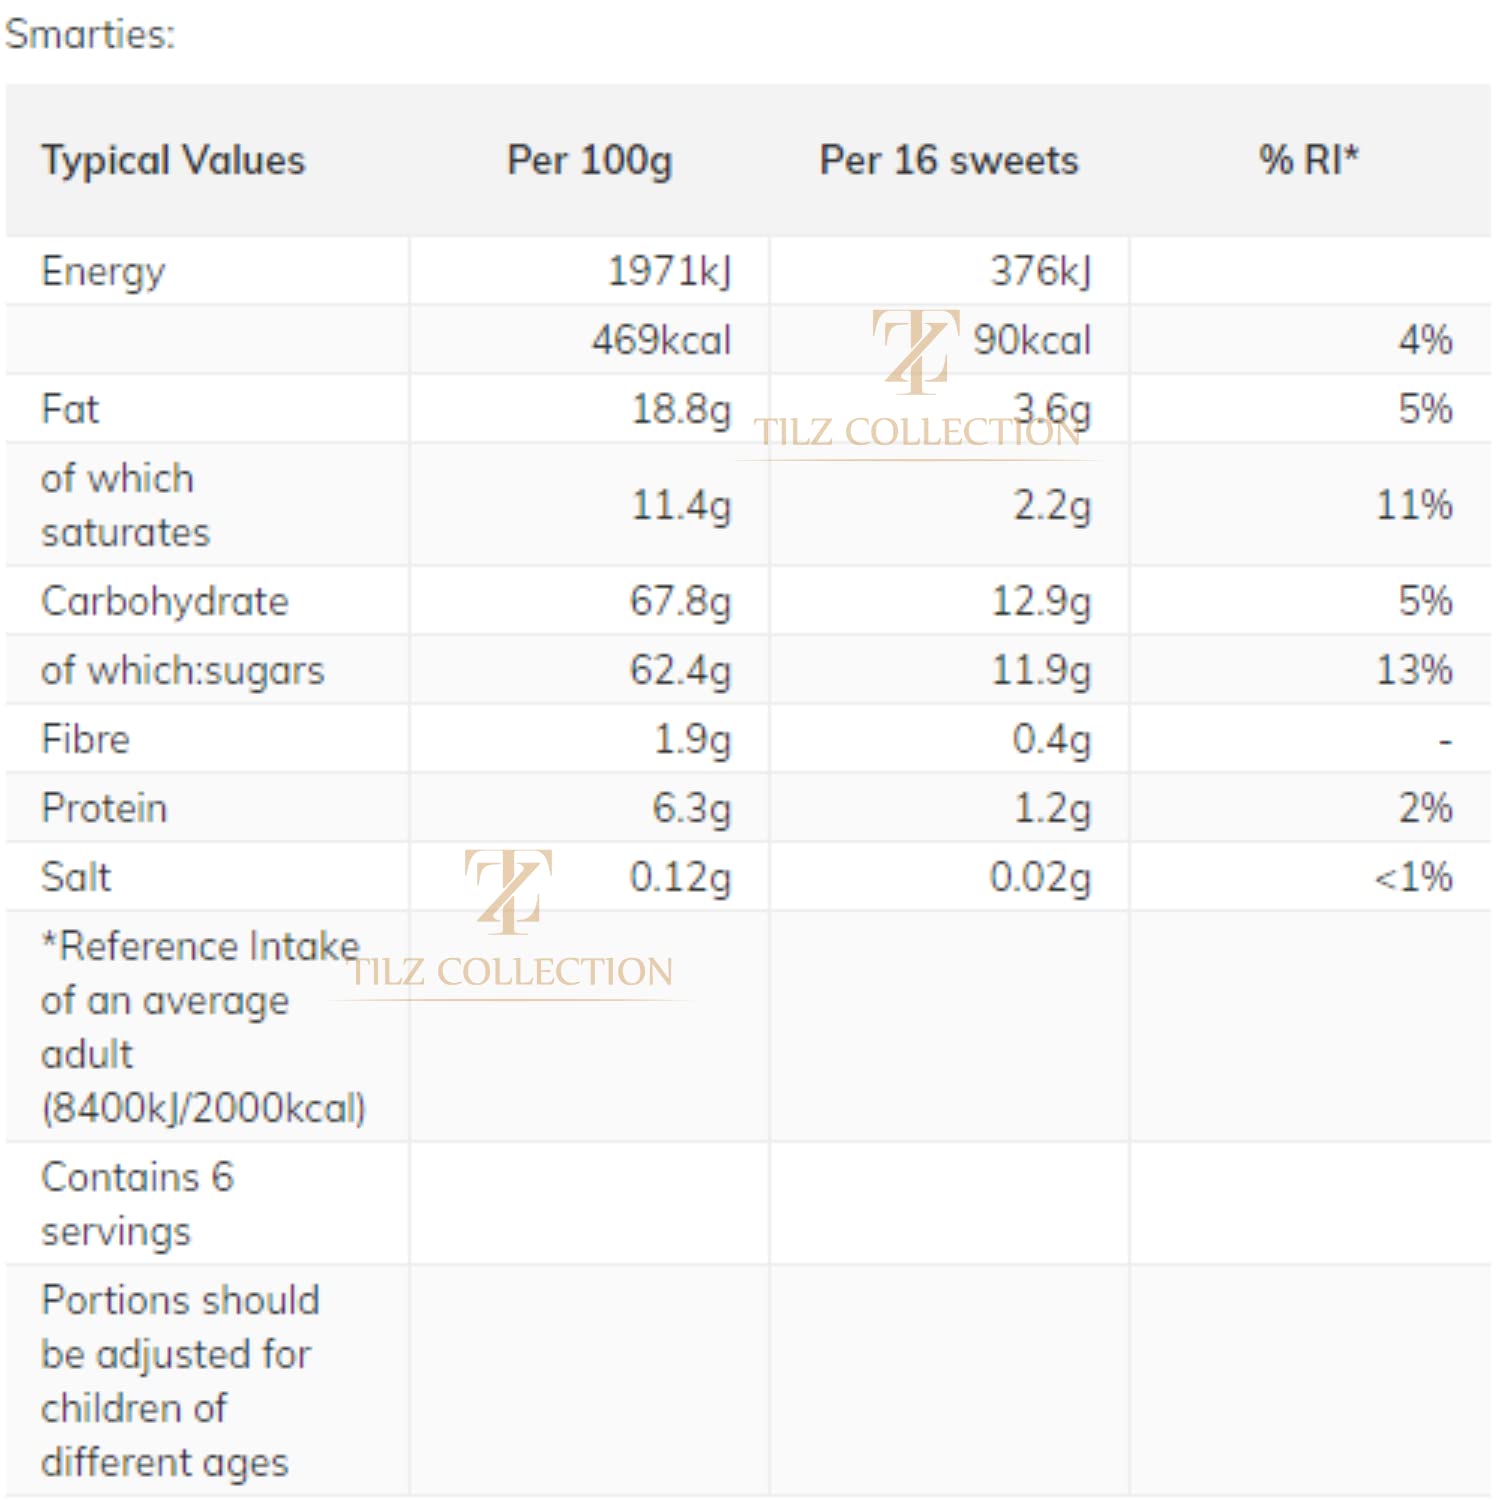
Task: Select the Salt <1% RI value
Action: point(1413,878)
